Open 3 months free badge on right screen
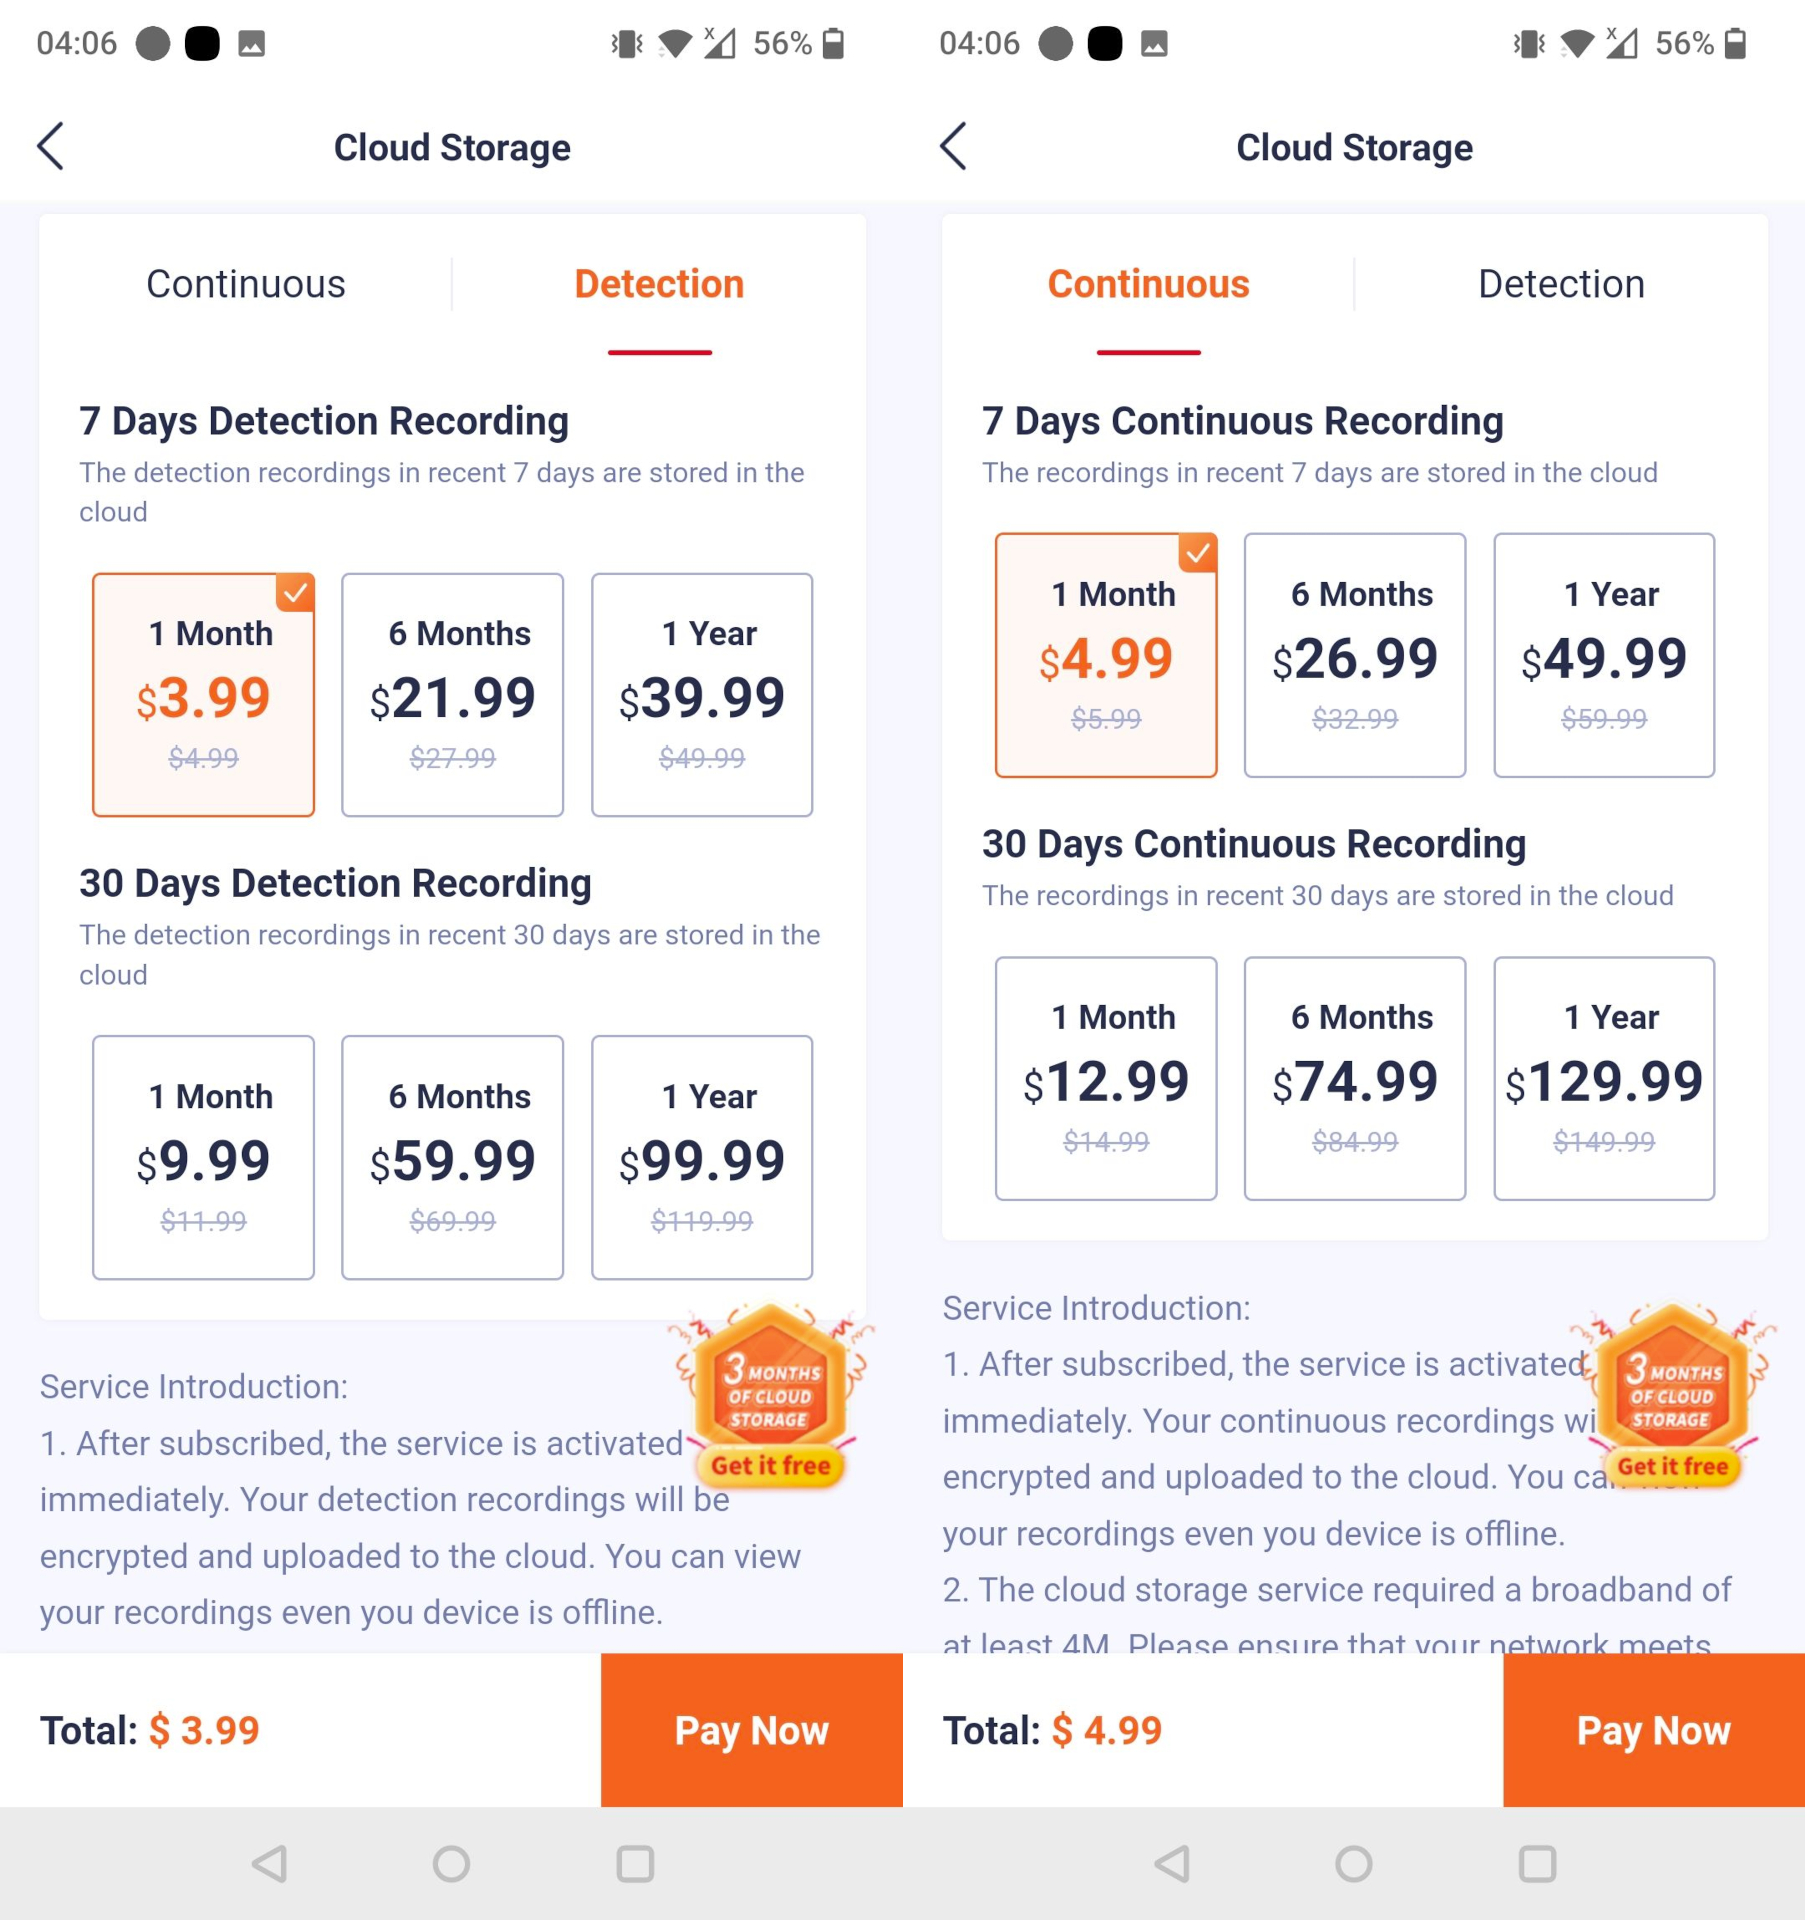 click(1672, 1395)
